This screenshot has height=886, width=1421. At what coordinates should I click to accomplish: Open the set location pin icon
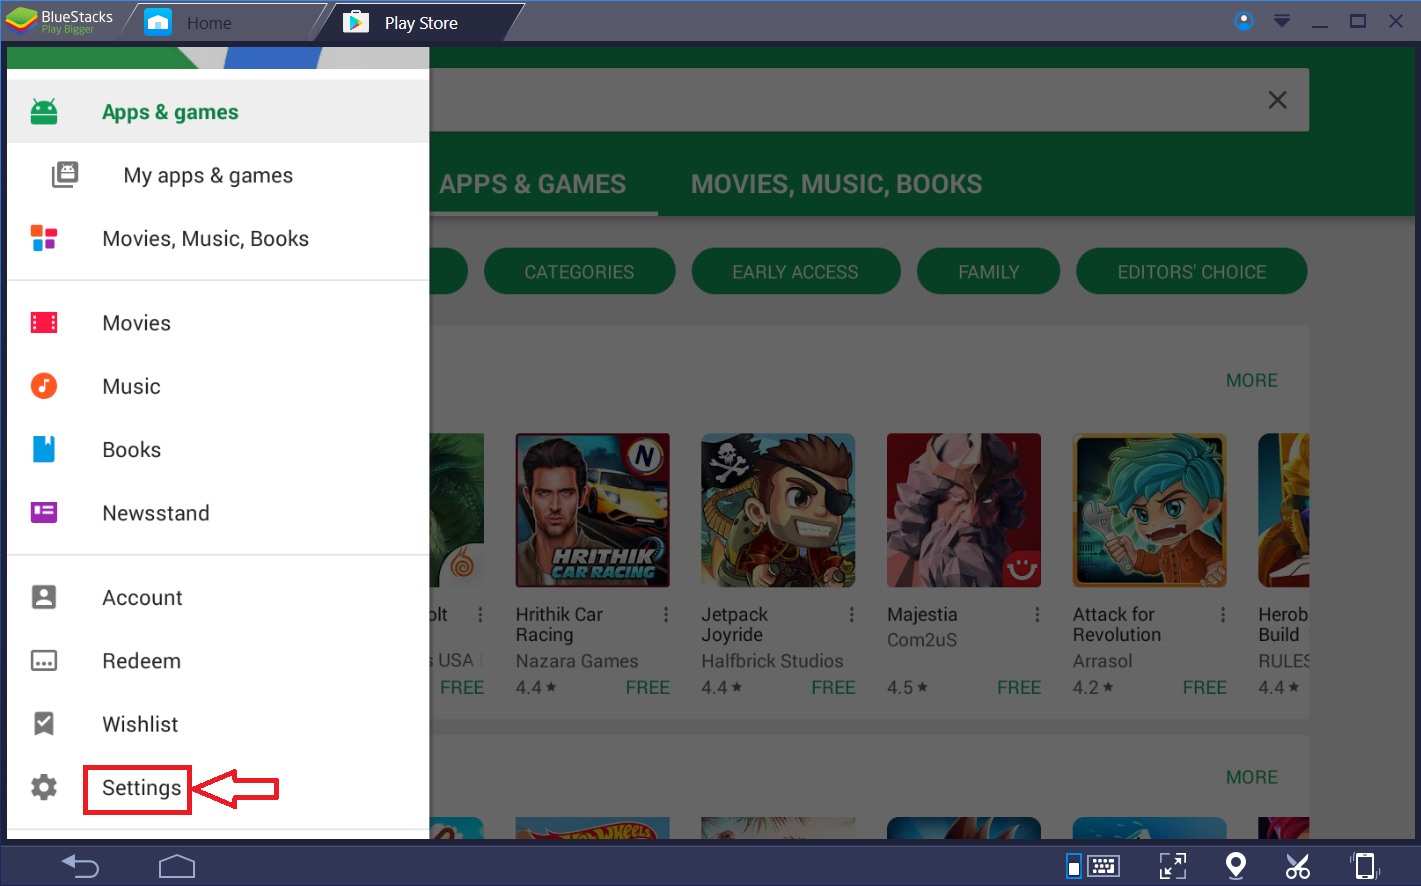1236,866
